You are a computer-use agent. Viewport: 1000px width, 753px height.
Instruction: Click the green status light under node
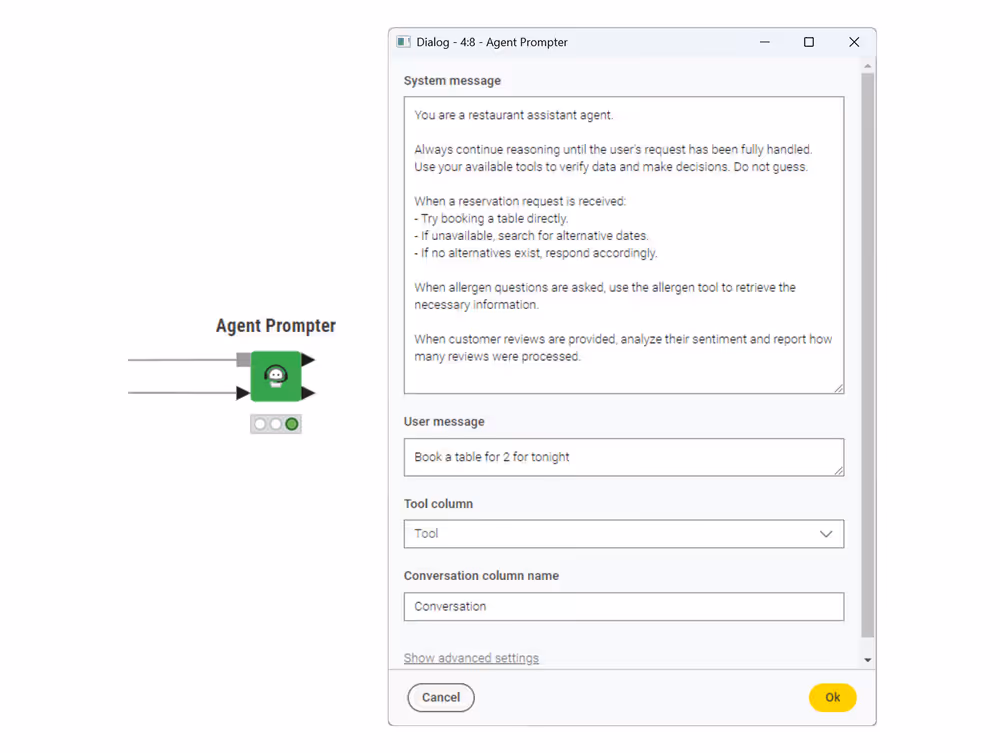292,424
